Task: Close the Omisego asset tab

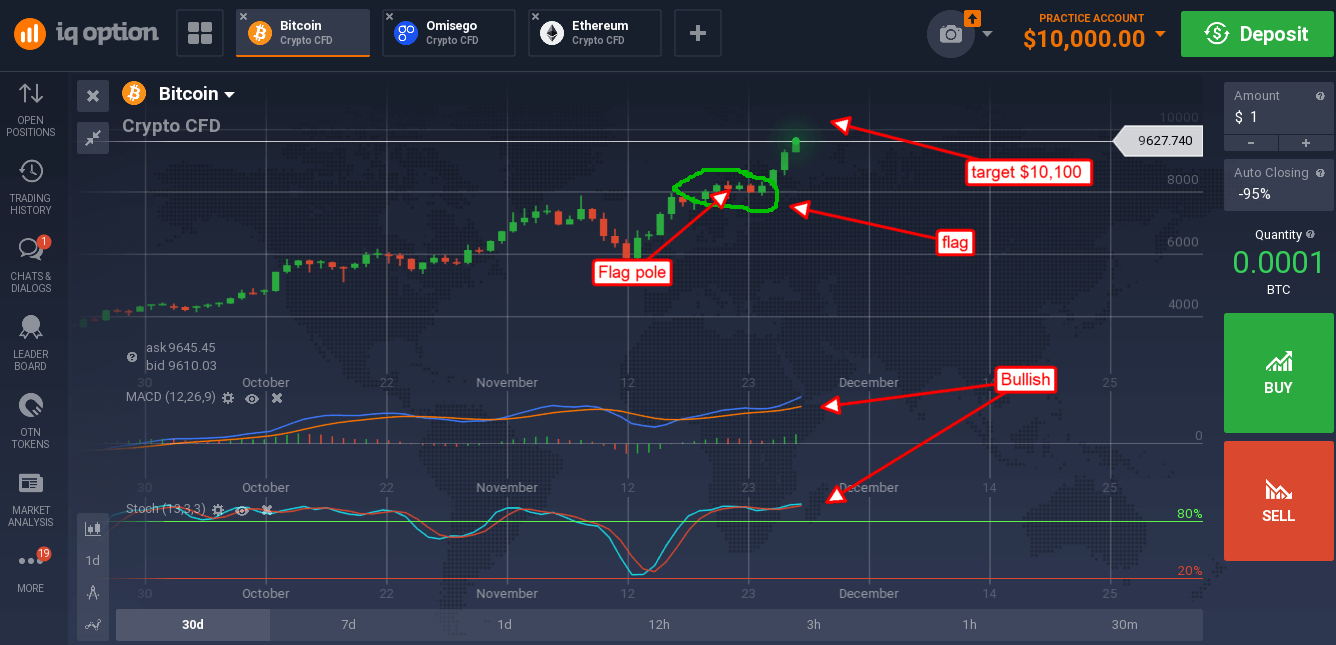Action: pyautogui.click(x=390, y=16)
